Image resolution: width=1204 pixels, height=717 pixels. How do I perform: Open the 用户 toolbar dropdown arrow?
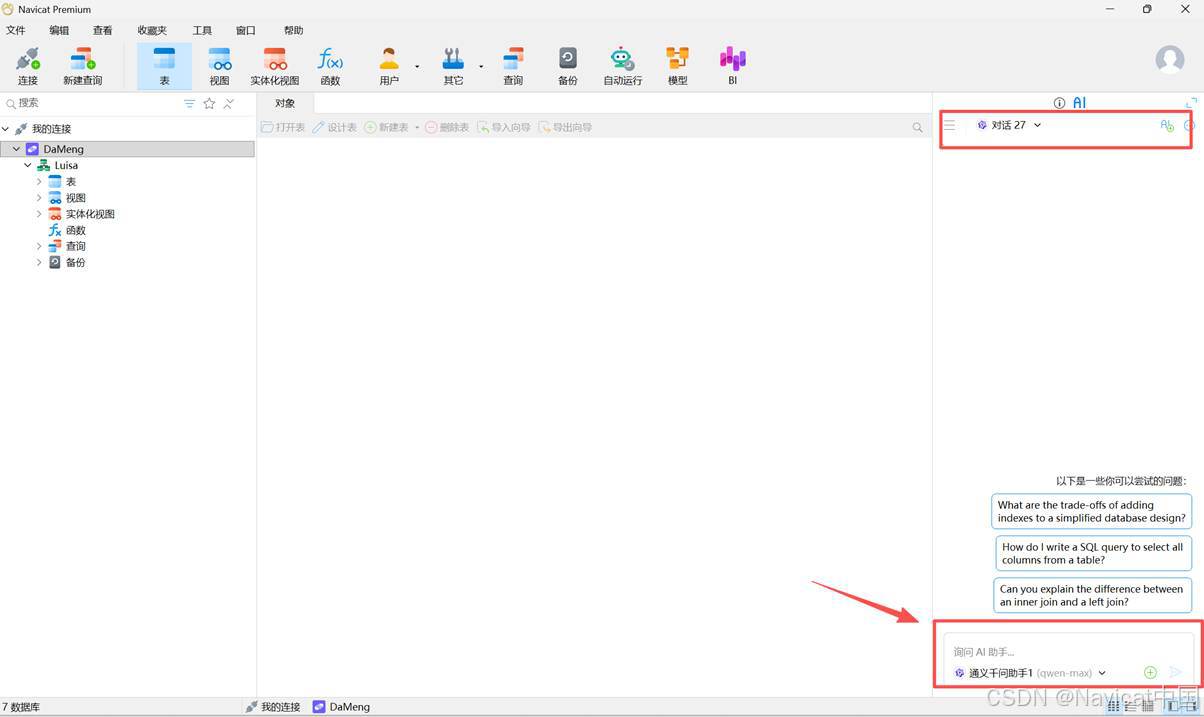(417, 67)
